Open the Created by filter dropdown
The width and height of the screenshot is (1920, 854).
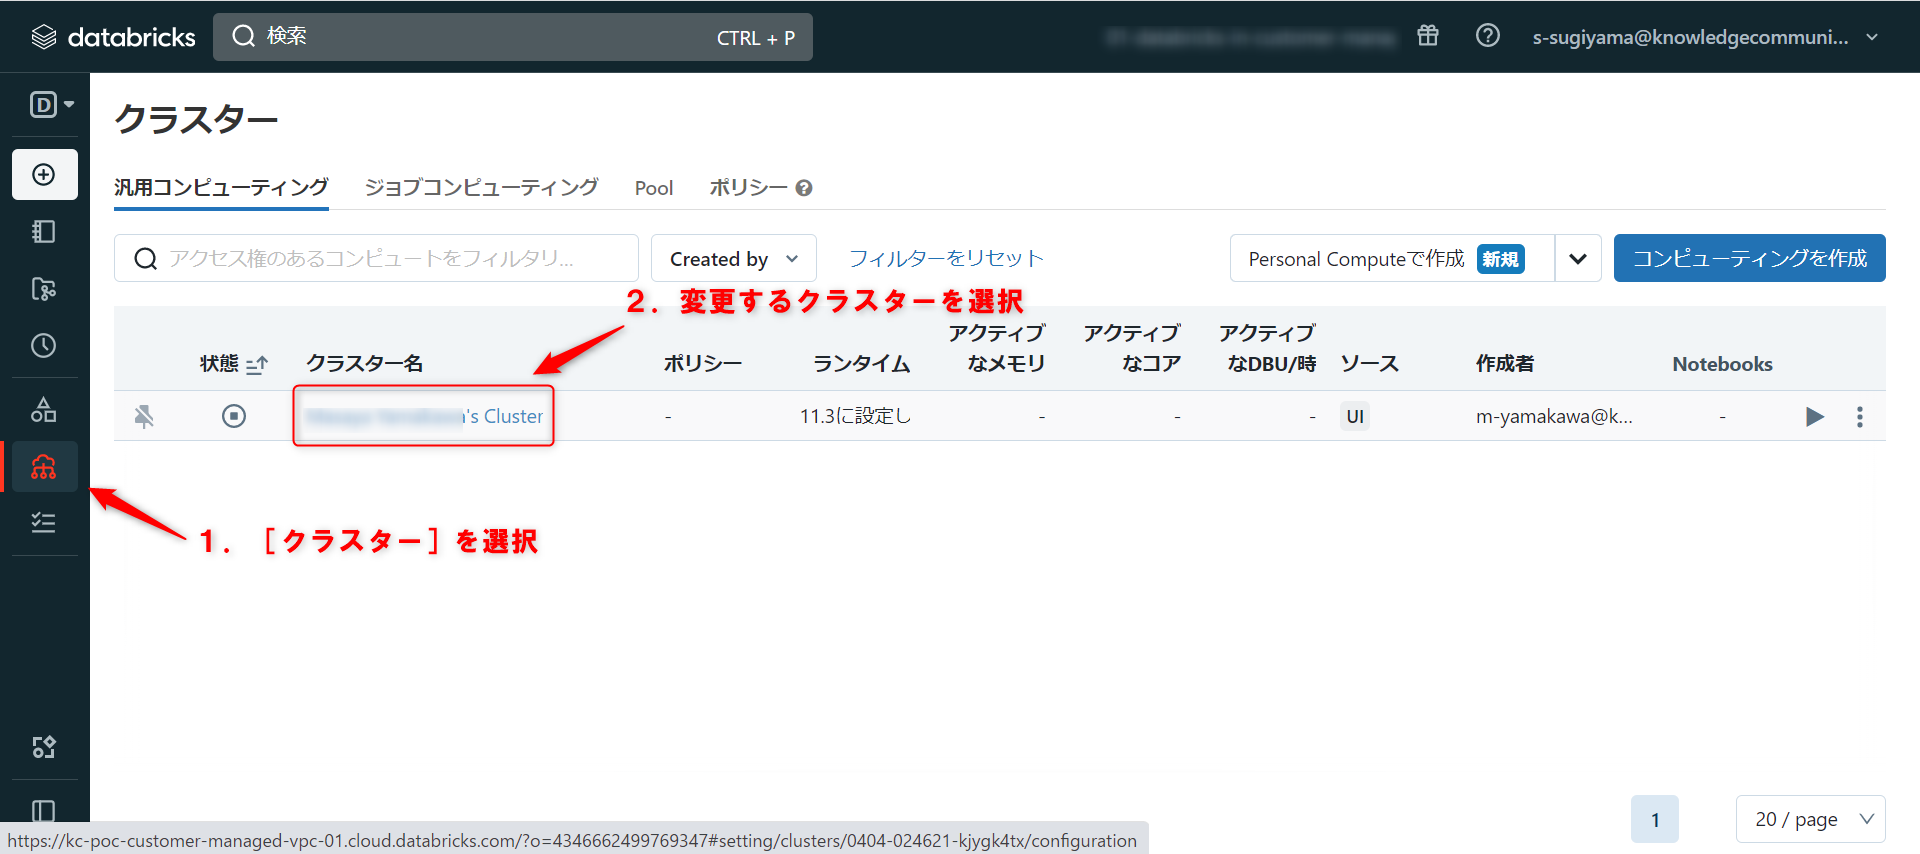point(734,258)
